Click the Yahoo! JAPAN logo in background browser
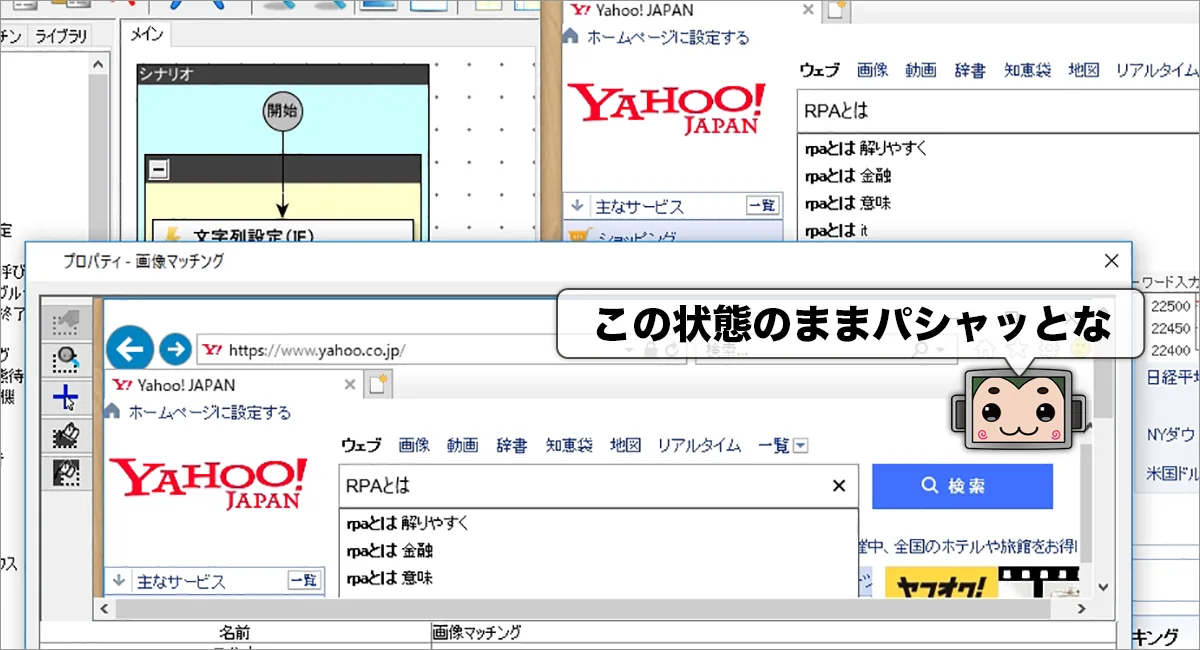Image resolution: width=1200 pixels, height=650 pixels. 666,109
